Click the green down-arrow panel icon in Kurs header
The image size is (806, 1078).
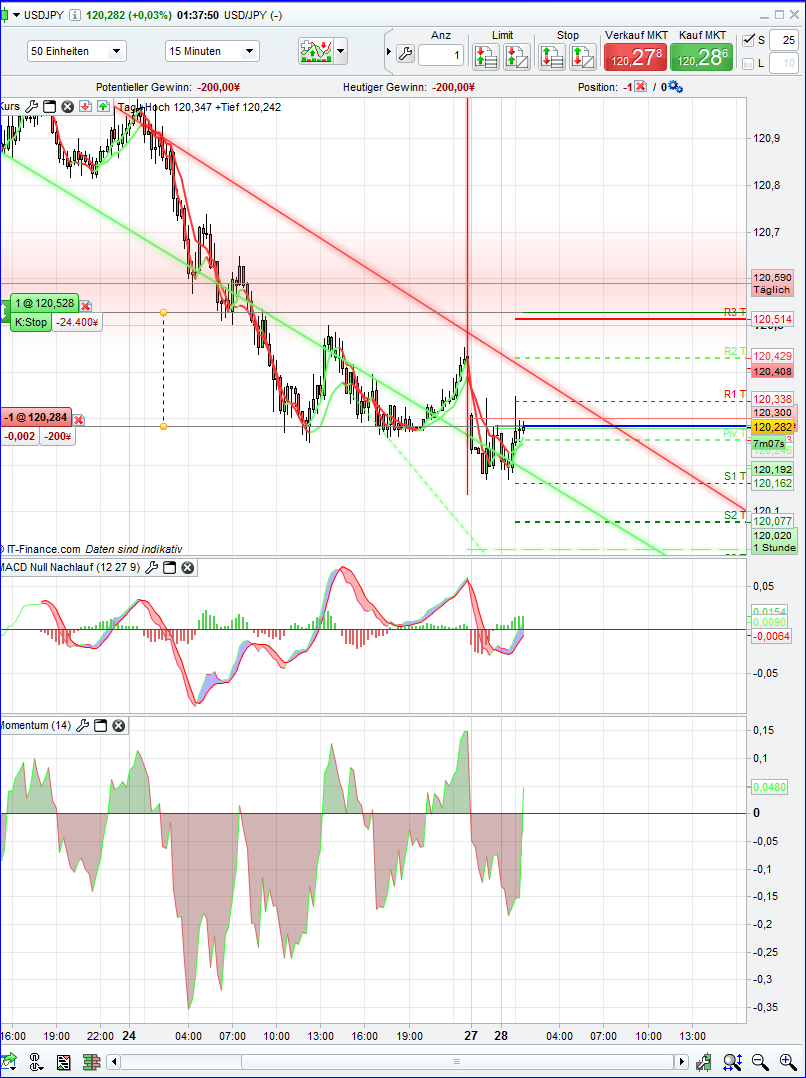102,107
